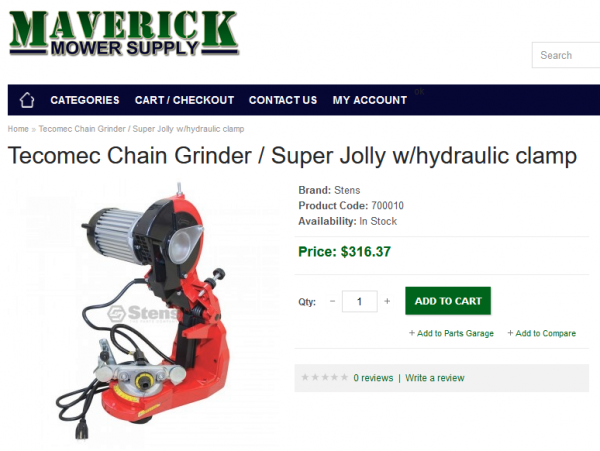The image size is (600, 451).
Task: Open the Categories menu
Action: (85, 100)
